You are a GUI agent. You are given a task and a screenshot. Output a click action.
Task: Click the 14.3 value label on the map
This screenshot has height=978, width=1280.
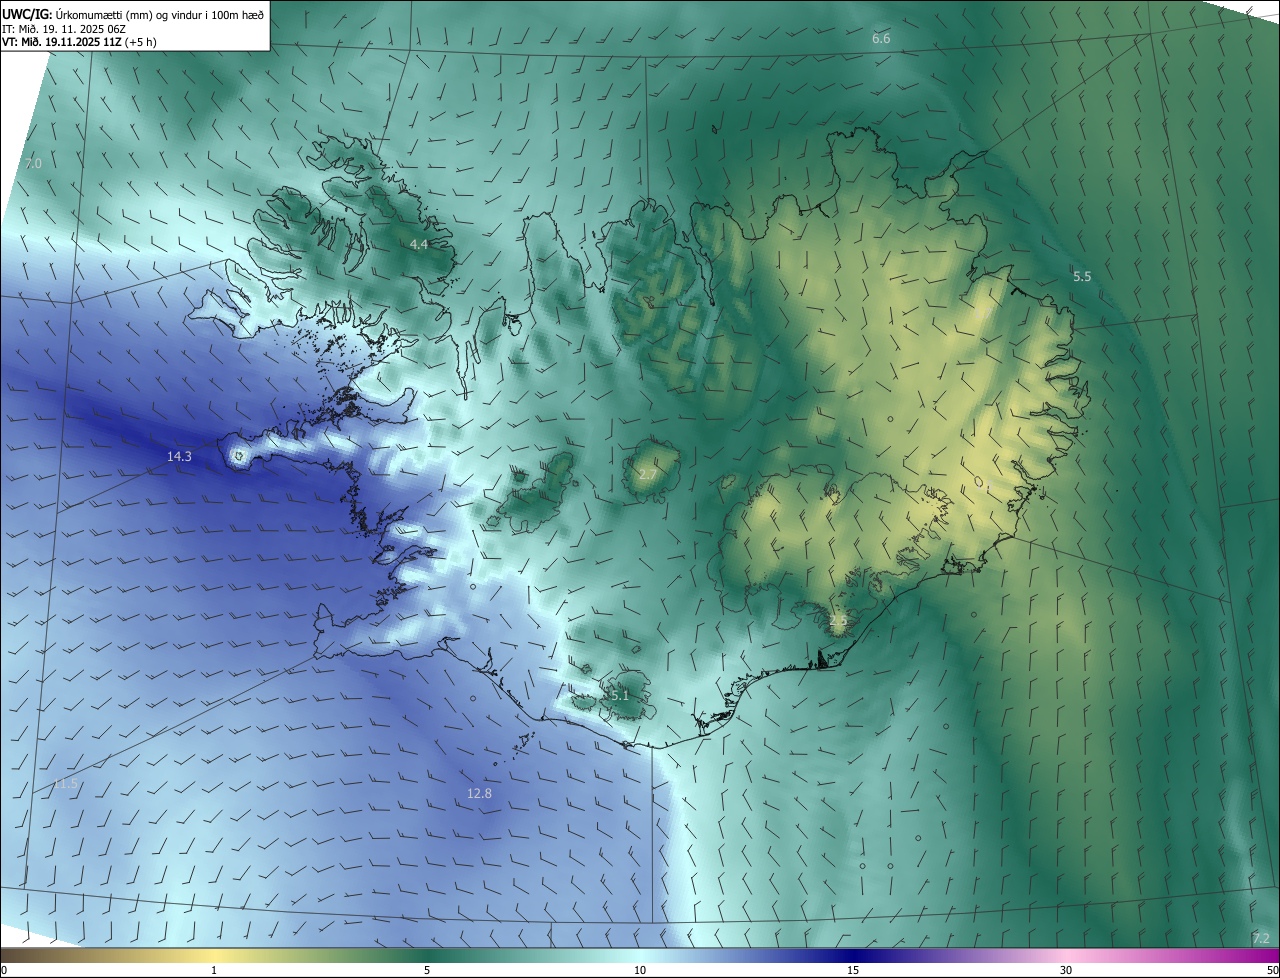(x=179, y=456)
